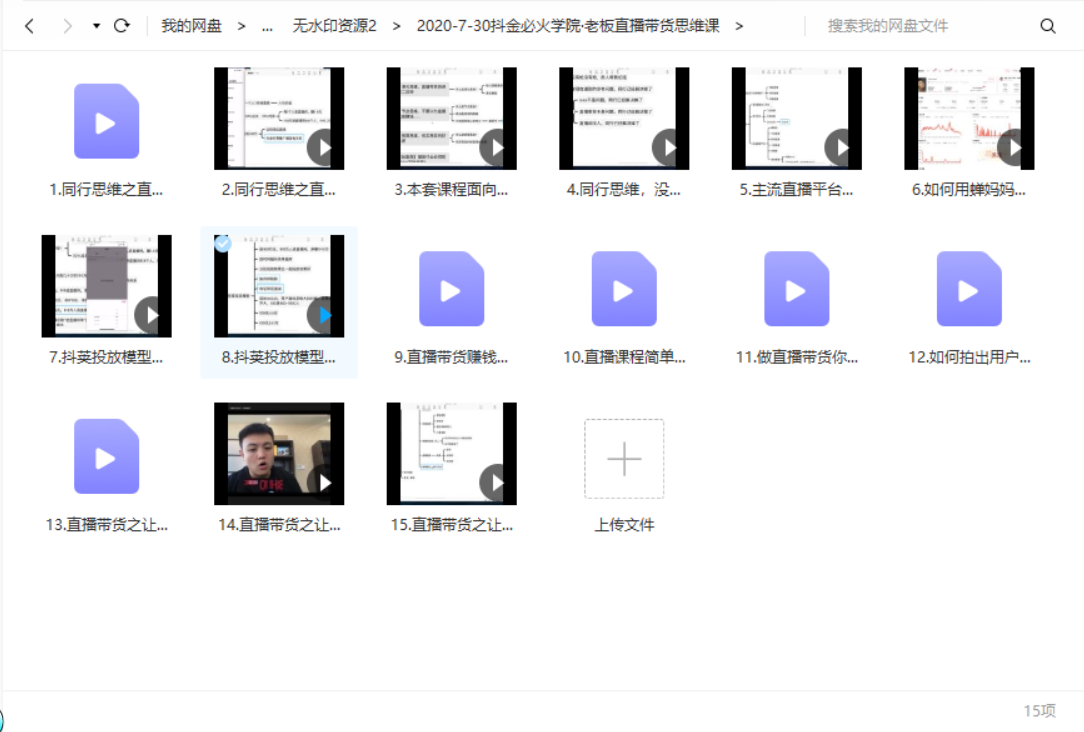1084x732 pixels.
Task: Open video file 13.直播带货之让...
Action: (x=106, y=456)
